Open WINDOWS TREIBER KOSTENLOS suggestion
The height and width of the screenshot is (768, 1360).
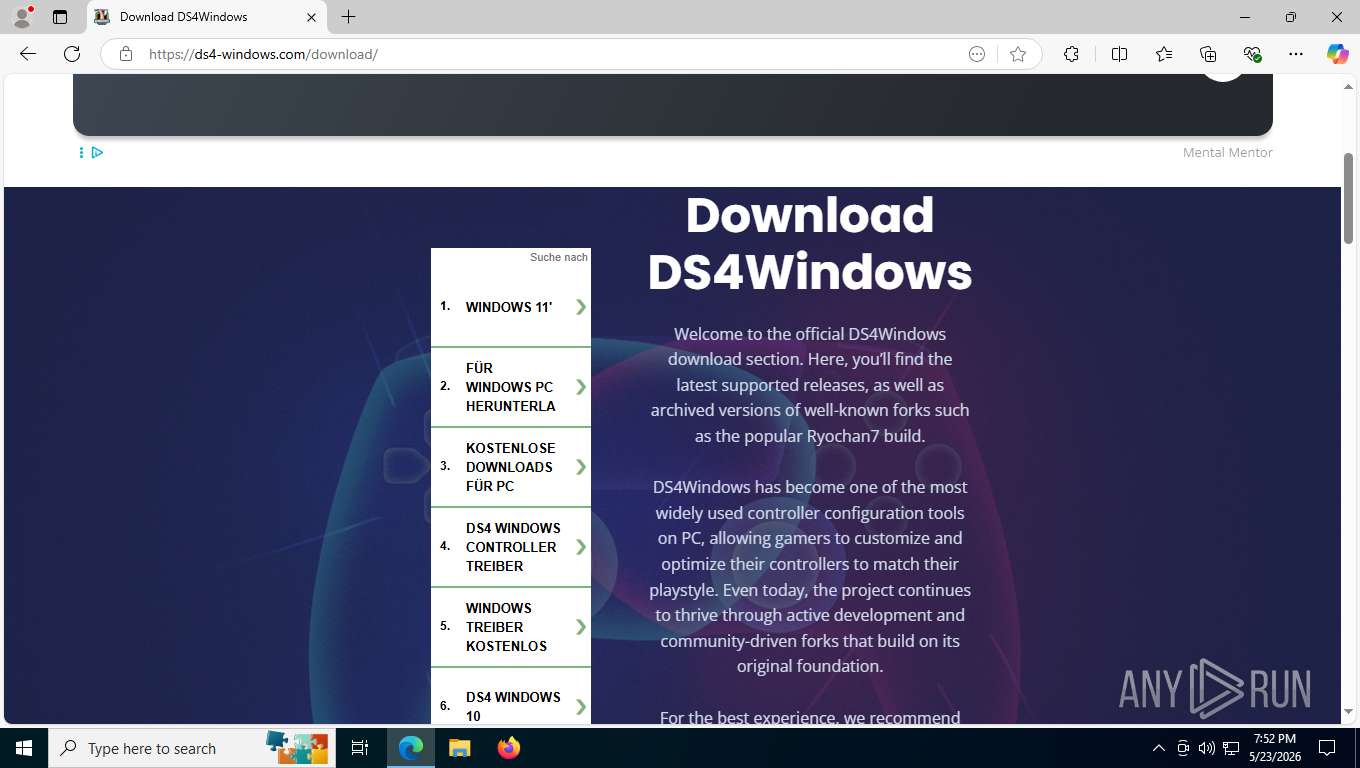pyautogui.click(x=511, y=627)
